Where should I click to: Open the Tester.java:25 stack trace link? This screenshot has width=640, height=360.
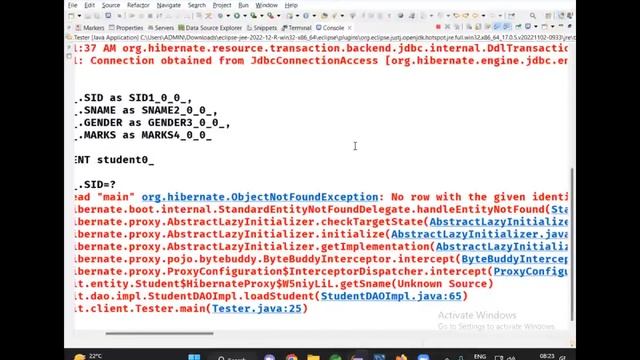(257, 309)
